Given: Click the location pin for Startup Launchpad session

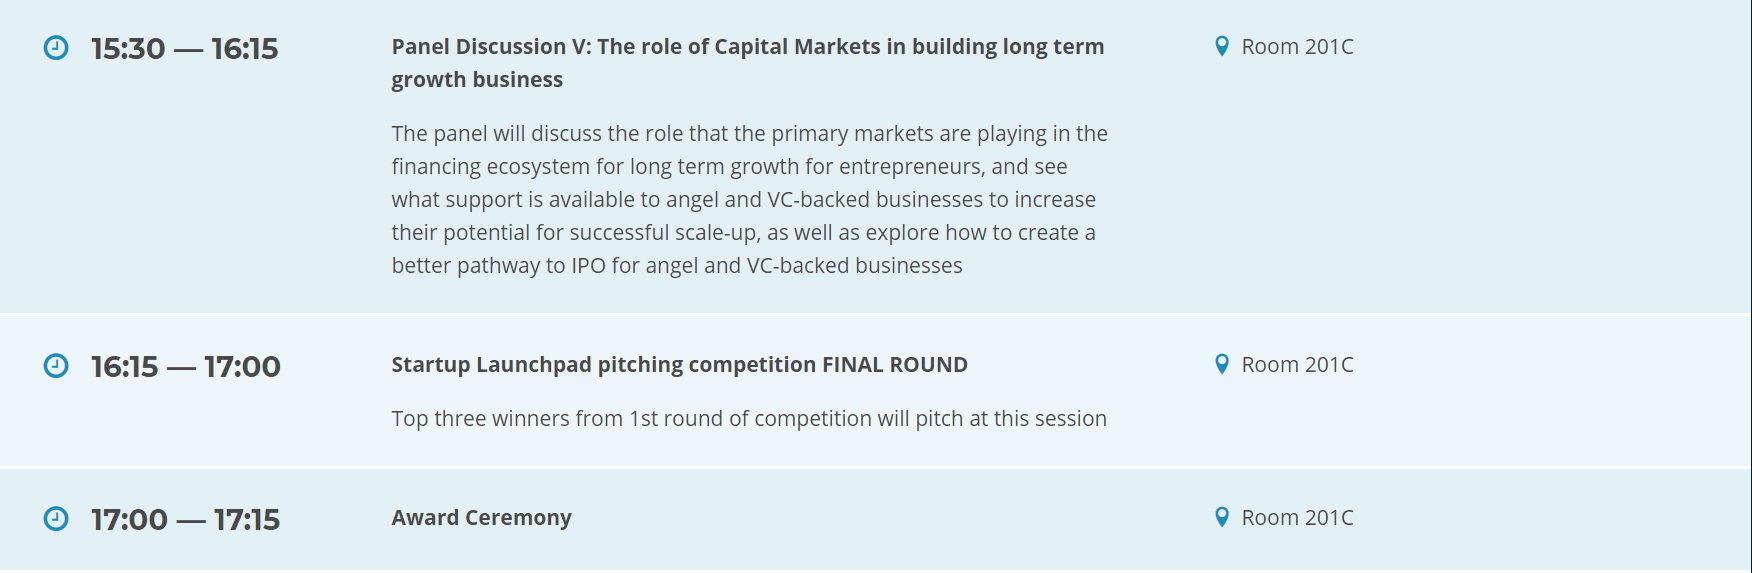Looking at the screenshot, I should pos(1221,364).
